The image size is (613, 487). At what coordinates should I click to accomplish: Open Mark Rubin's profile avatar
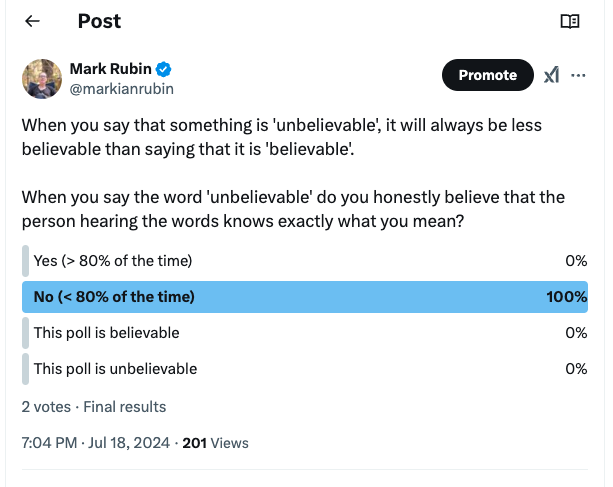point(41,78)
